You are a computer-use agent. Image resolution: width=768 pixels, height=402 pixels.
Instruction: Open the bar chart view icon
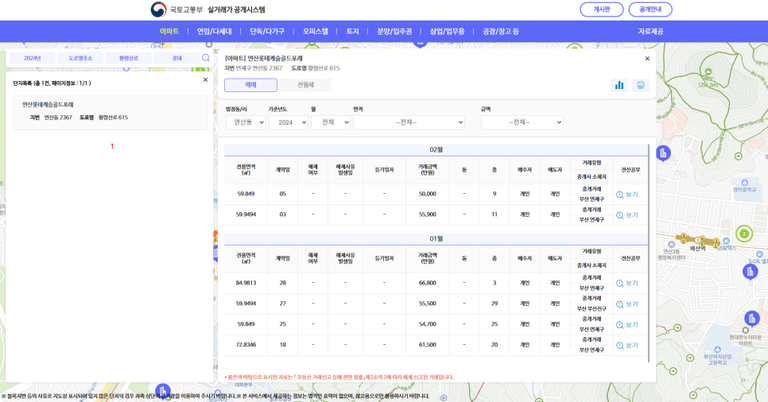619,85
